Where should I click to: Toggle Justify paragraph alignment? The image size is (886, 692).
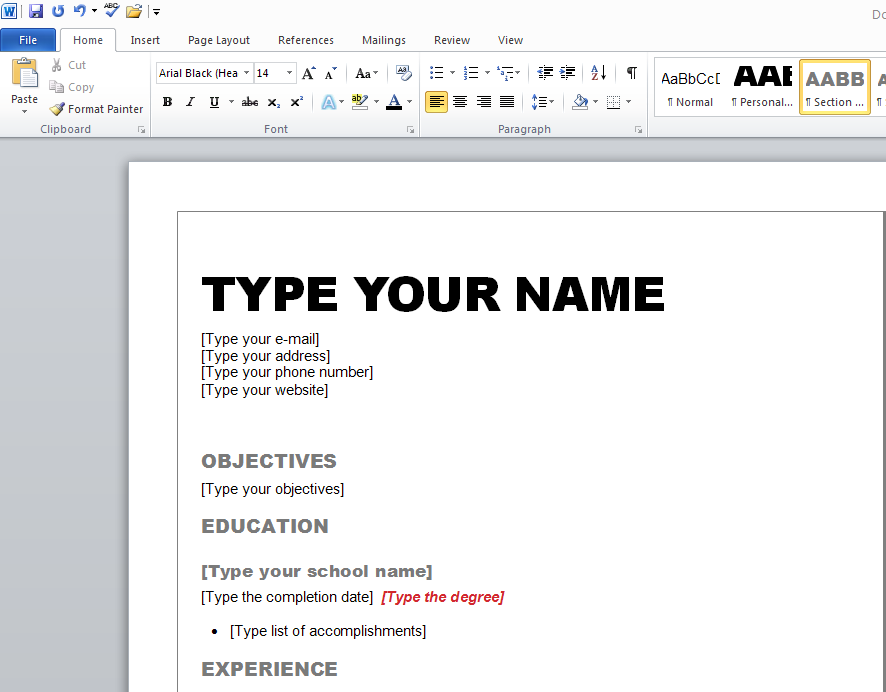pyautogui.click(x=506, y=101)
